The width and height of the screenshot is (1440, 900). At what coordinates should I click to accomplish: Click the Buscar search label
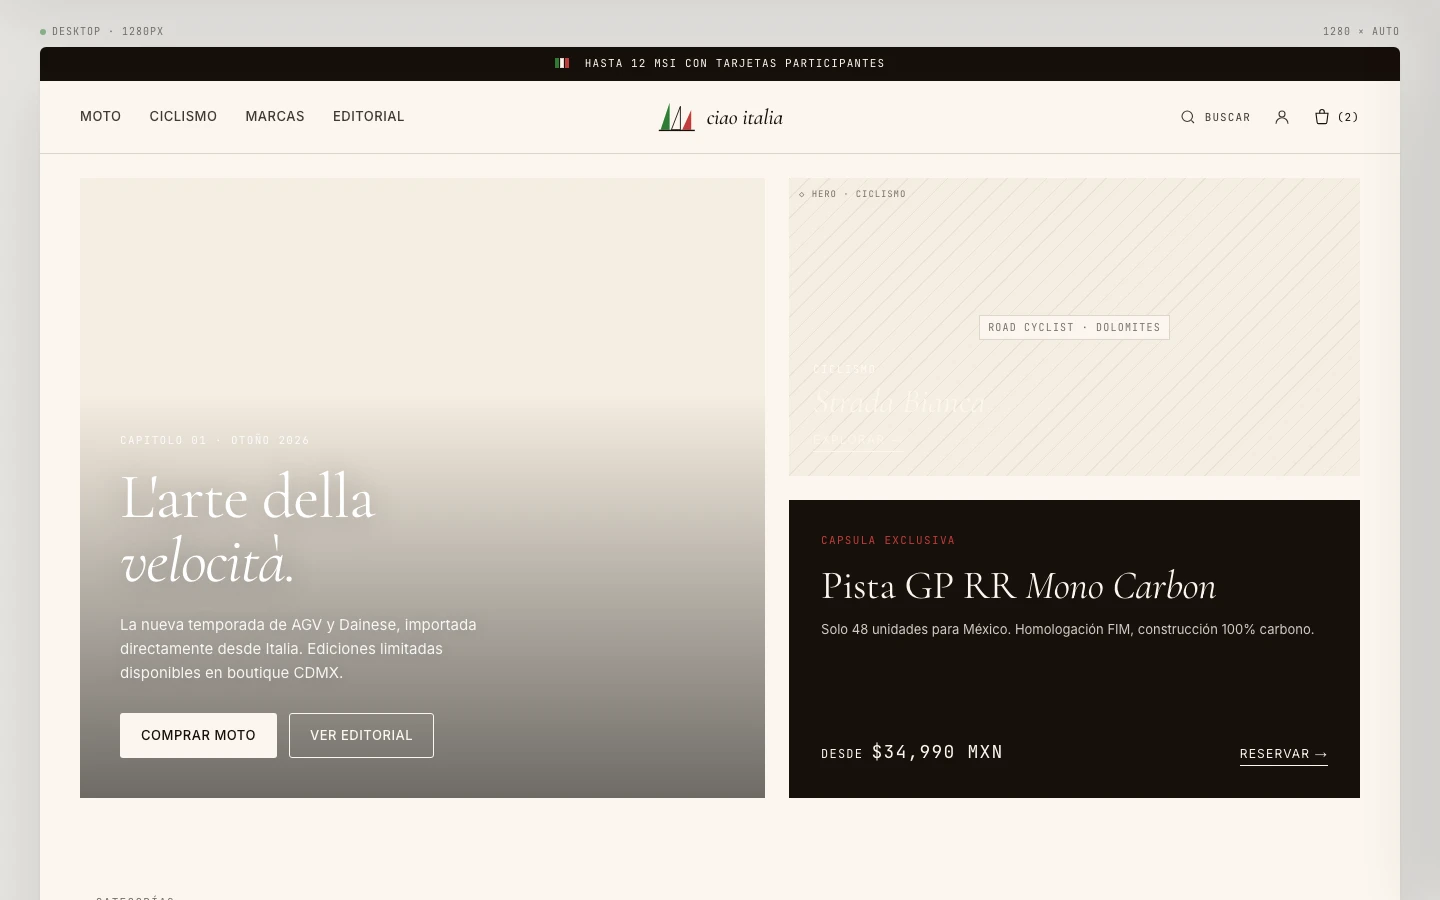click(x=1228, y=117)
